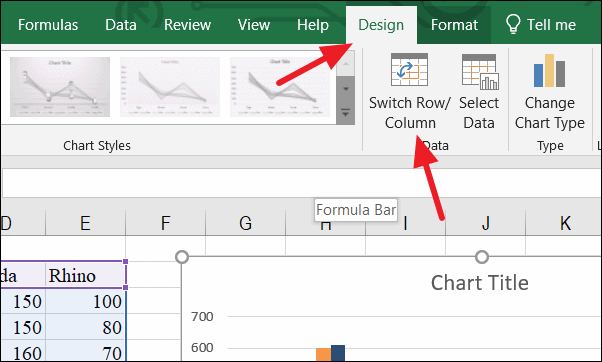Click the Switch Row/Column icon

(x=409, y=70)
